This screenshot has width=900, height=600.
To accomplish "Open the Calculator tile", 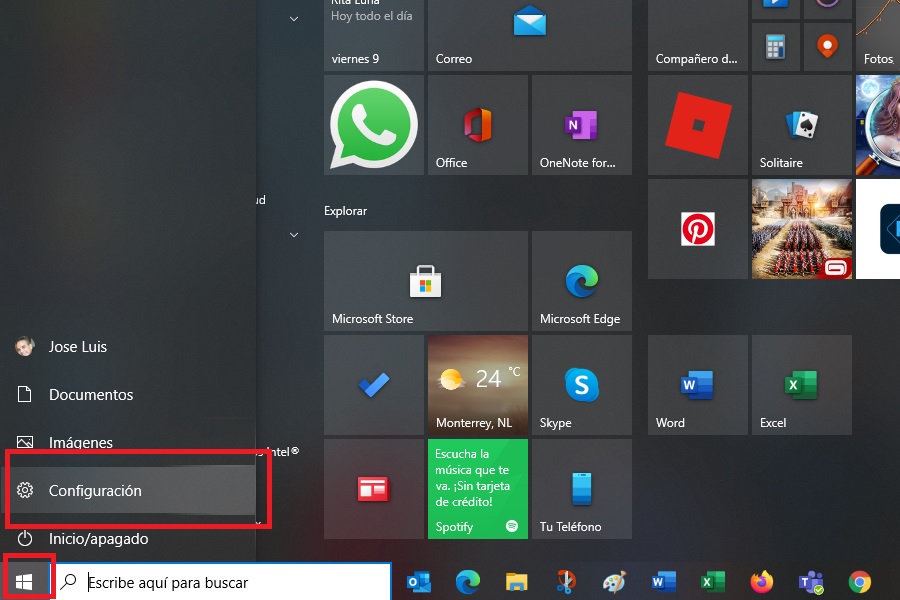I will (776, 45).
